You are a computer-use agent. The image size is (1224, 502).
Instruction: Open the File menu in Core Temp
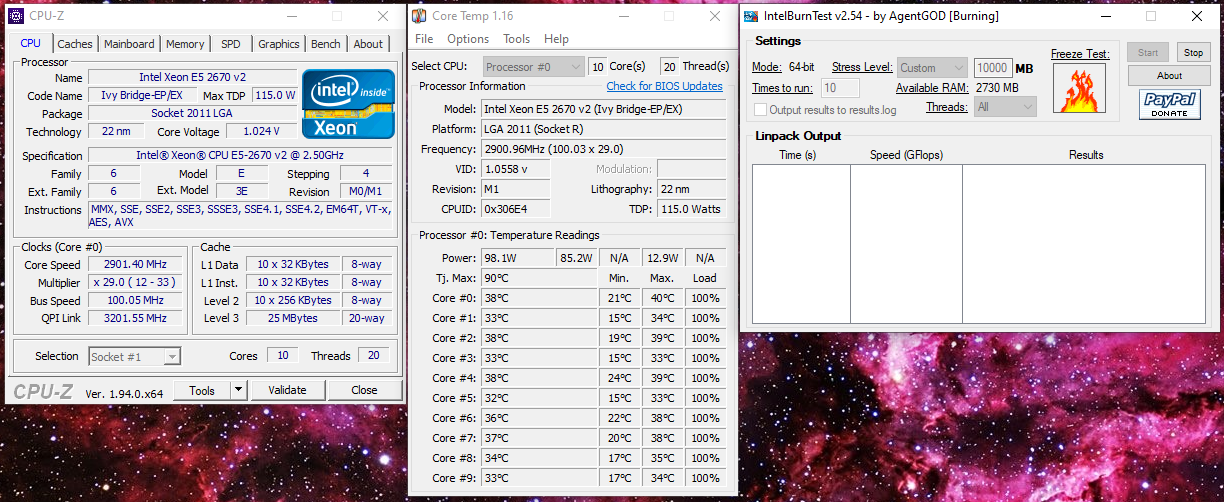click(x=424, y=39)
